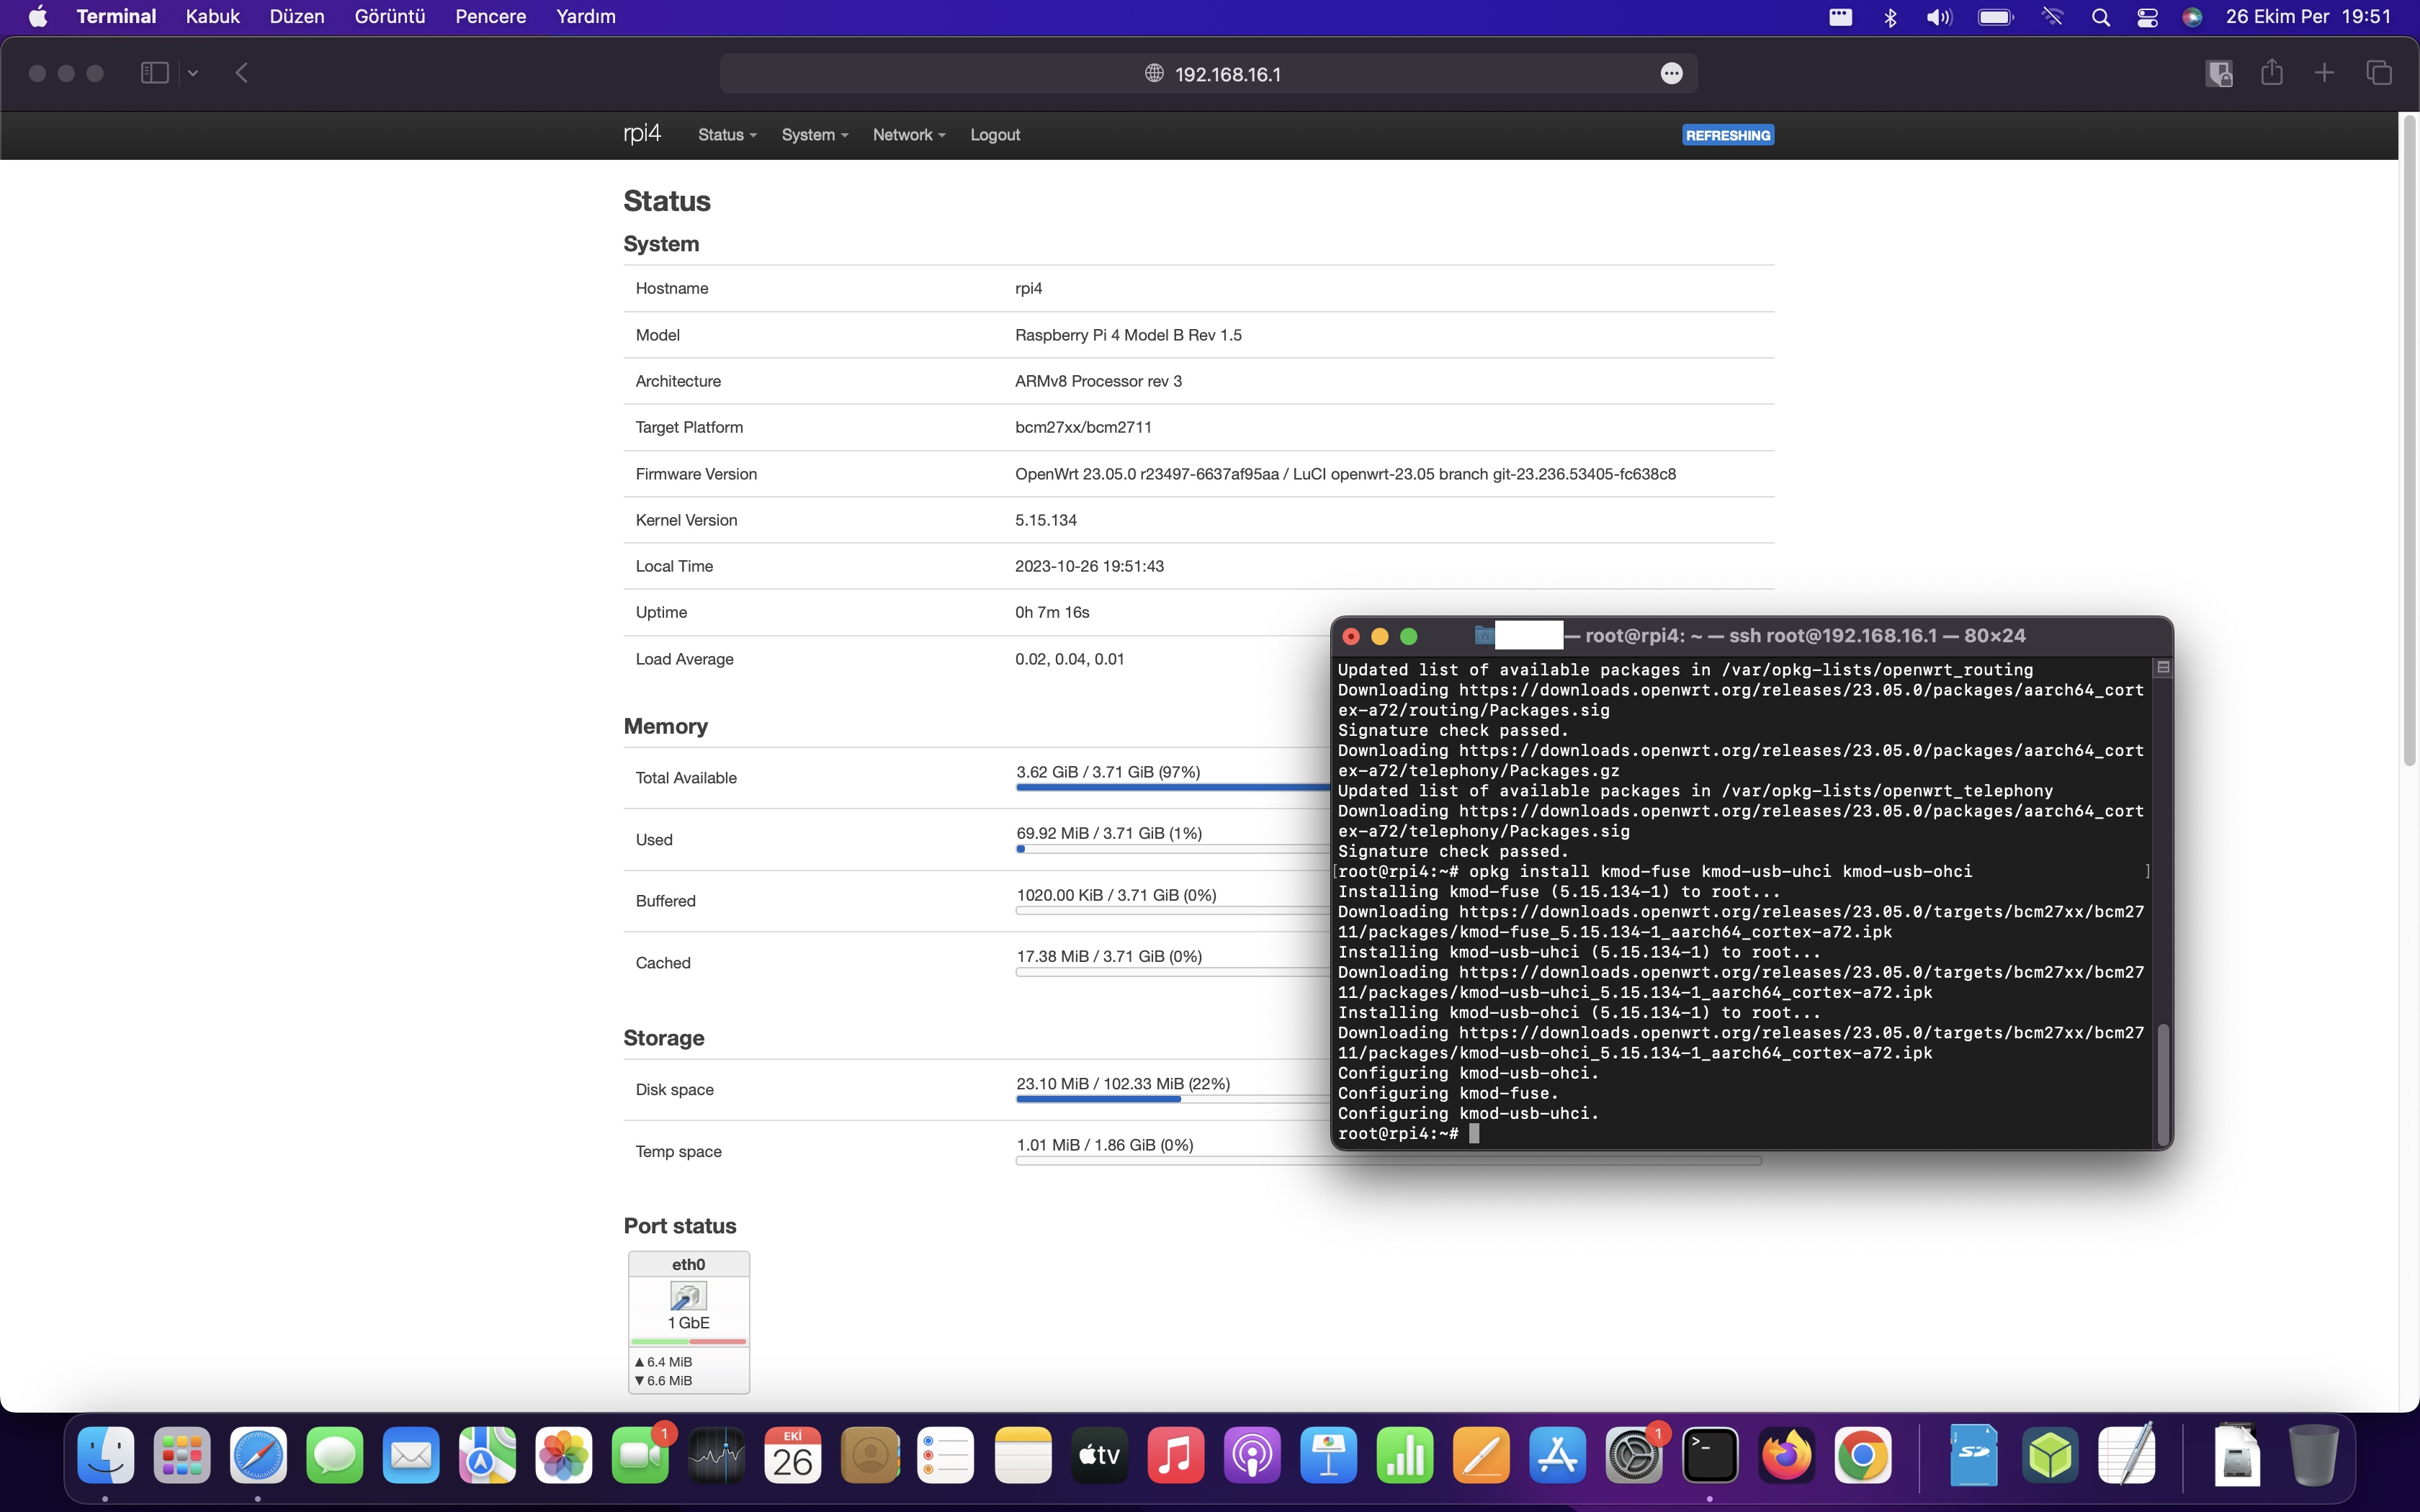Click the Kernel Version value 5.15.134
Viewport: 2420px width, 1512px height.
point(1046,520)
